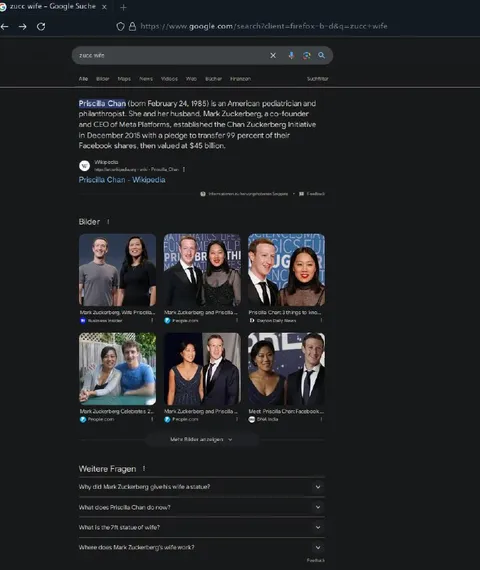Click the highlighted name Priscilla Chan in snippet

pos(102,104)
